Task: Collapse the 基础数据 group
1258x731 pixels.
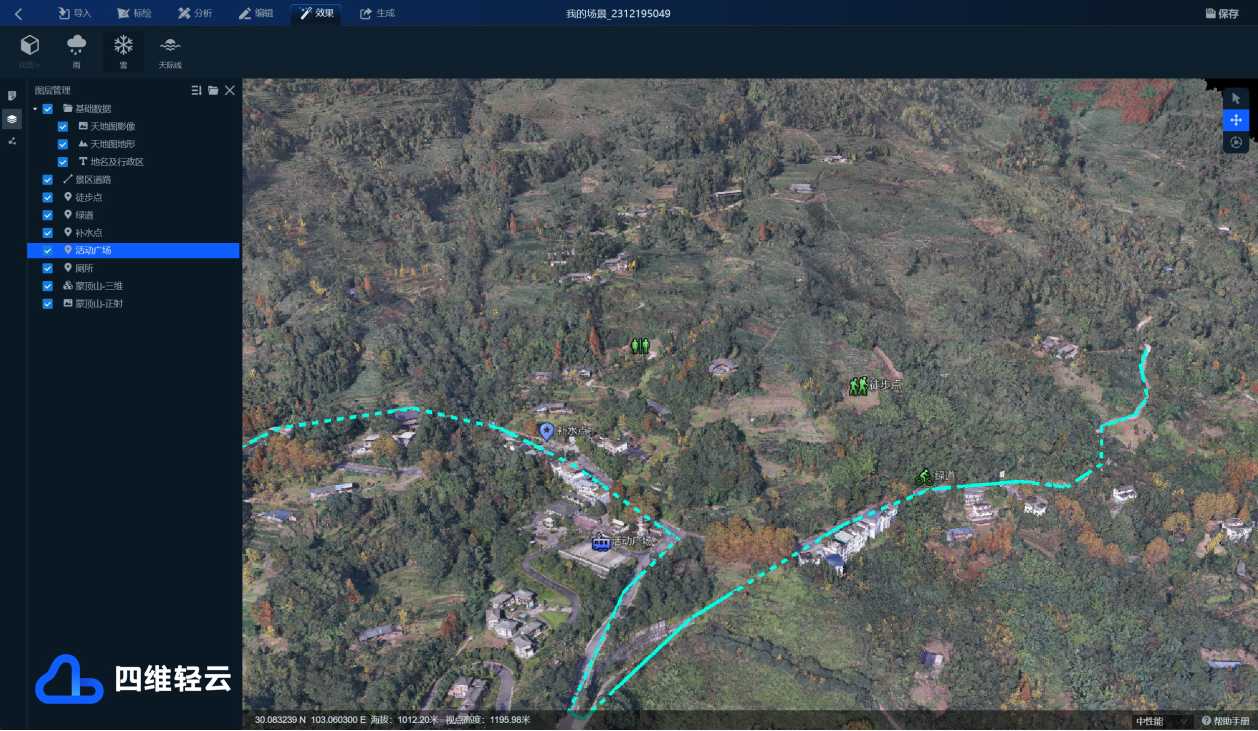Action: tap(35, 108)
